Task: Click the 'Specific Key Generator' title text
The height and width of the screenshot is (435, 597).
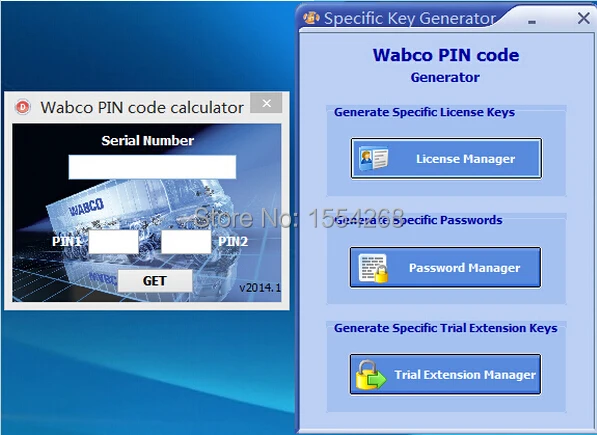Action: click(x=410, y=18)
